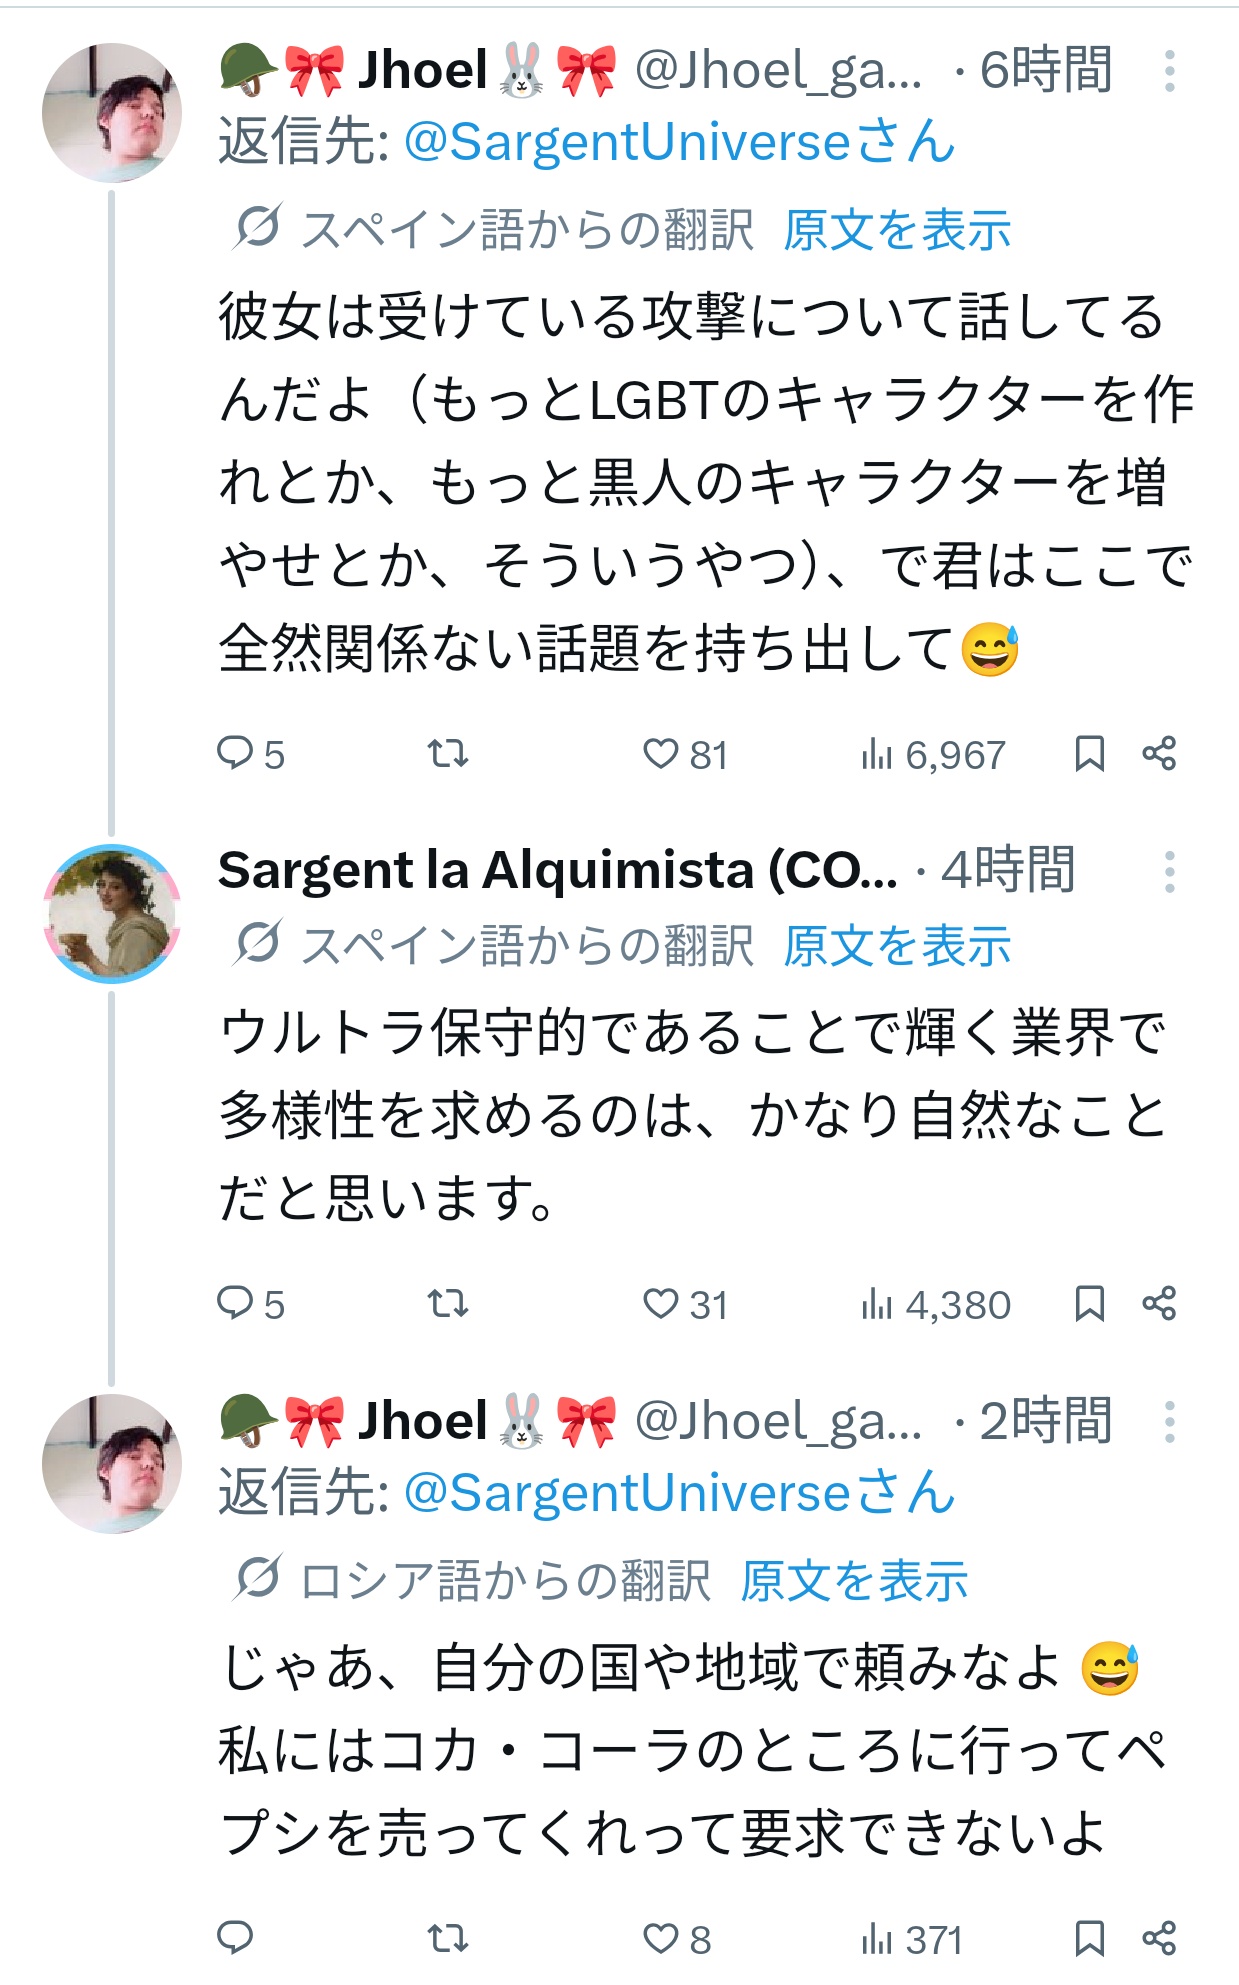Show original text of ロシア語 translated tweet

854,1581
